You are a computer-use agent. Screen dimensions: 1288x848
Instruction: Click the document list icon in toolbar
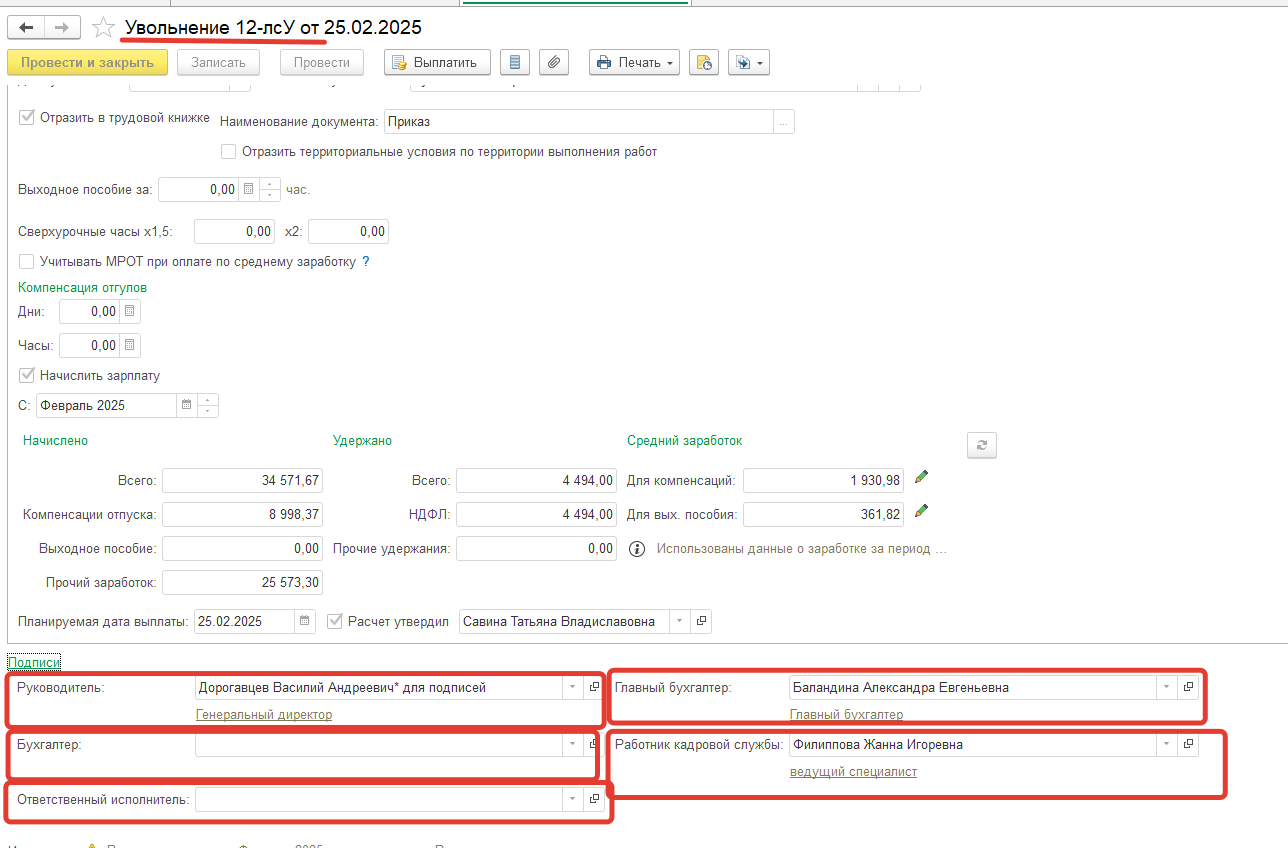point(514,62)
